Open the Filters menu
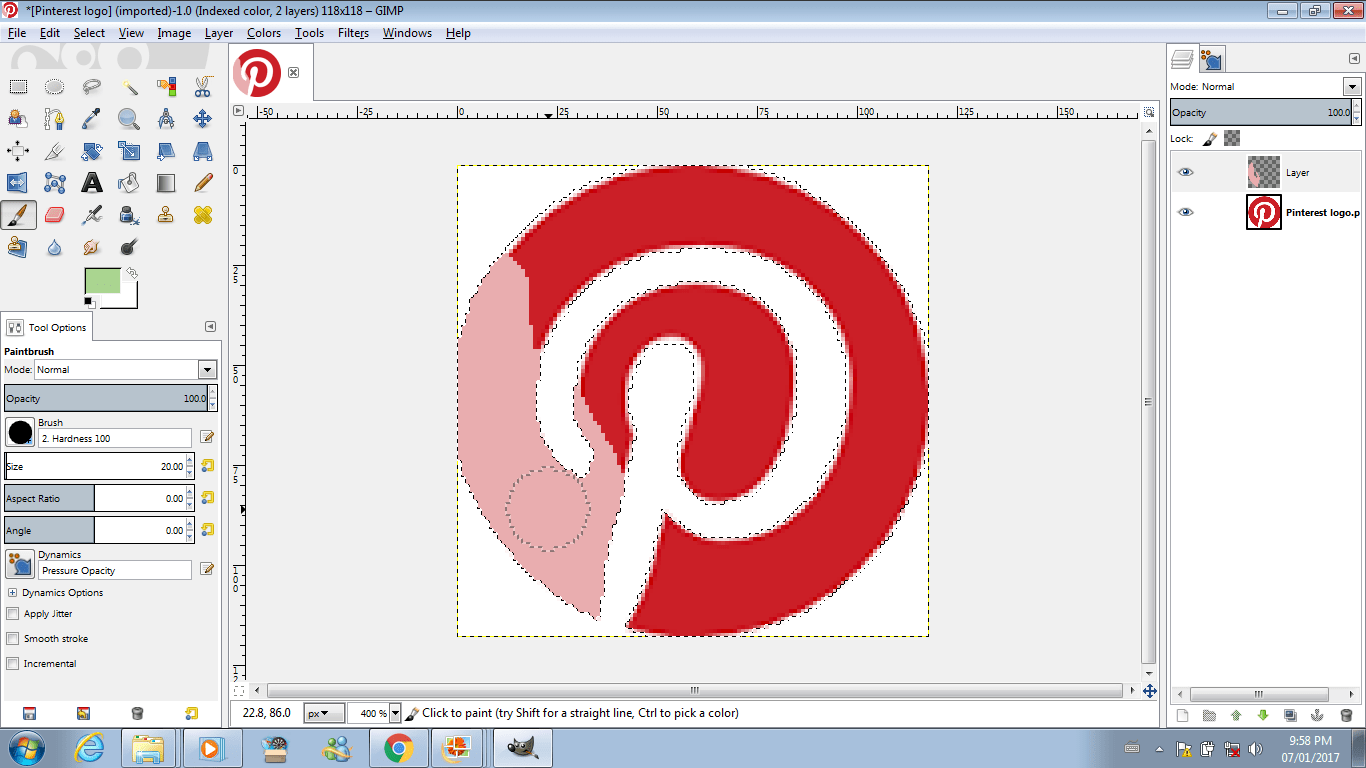 tap(353, 33)
